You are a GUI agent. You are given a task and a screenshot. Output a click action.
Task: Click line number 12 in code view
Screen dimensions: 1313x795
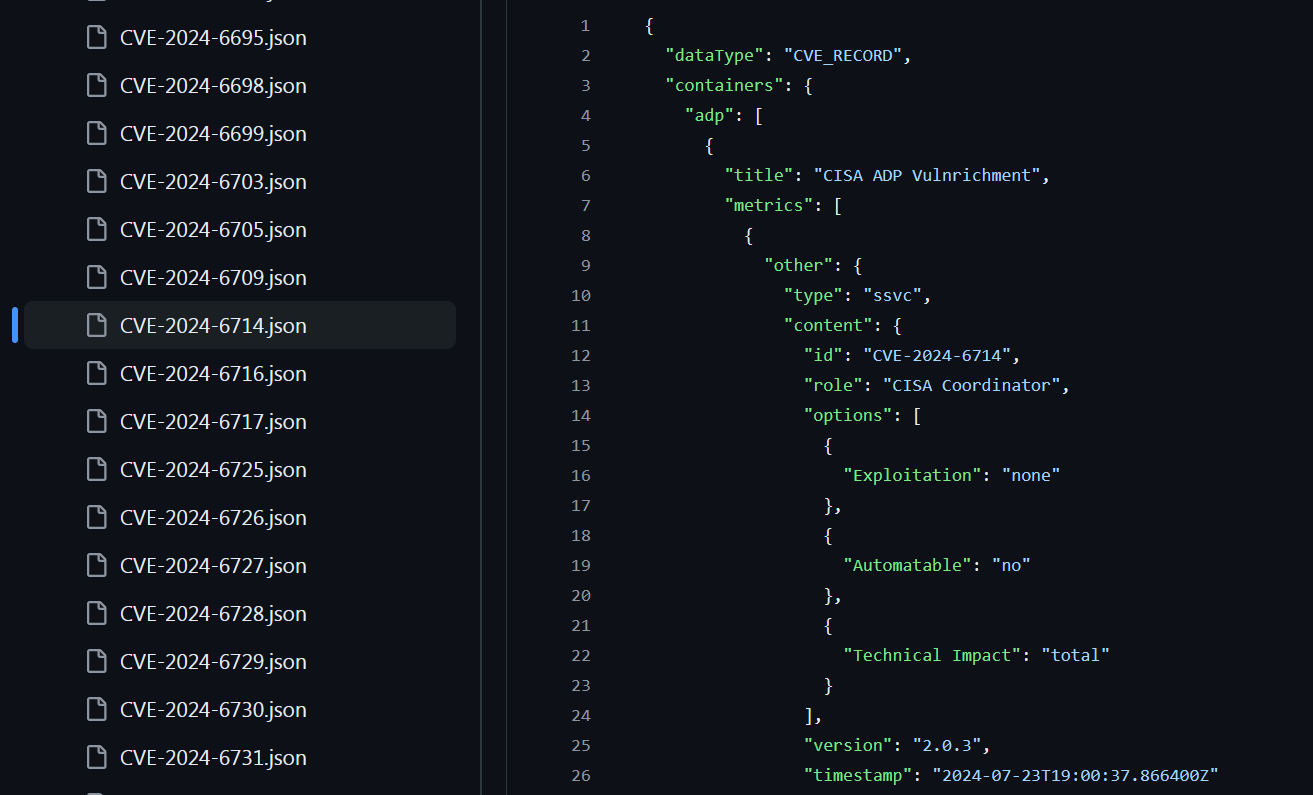pos(581,356)
